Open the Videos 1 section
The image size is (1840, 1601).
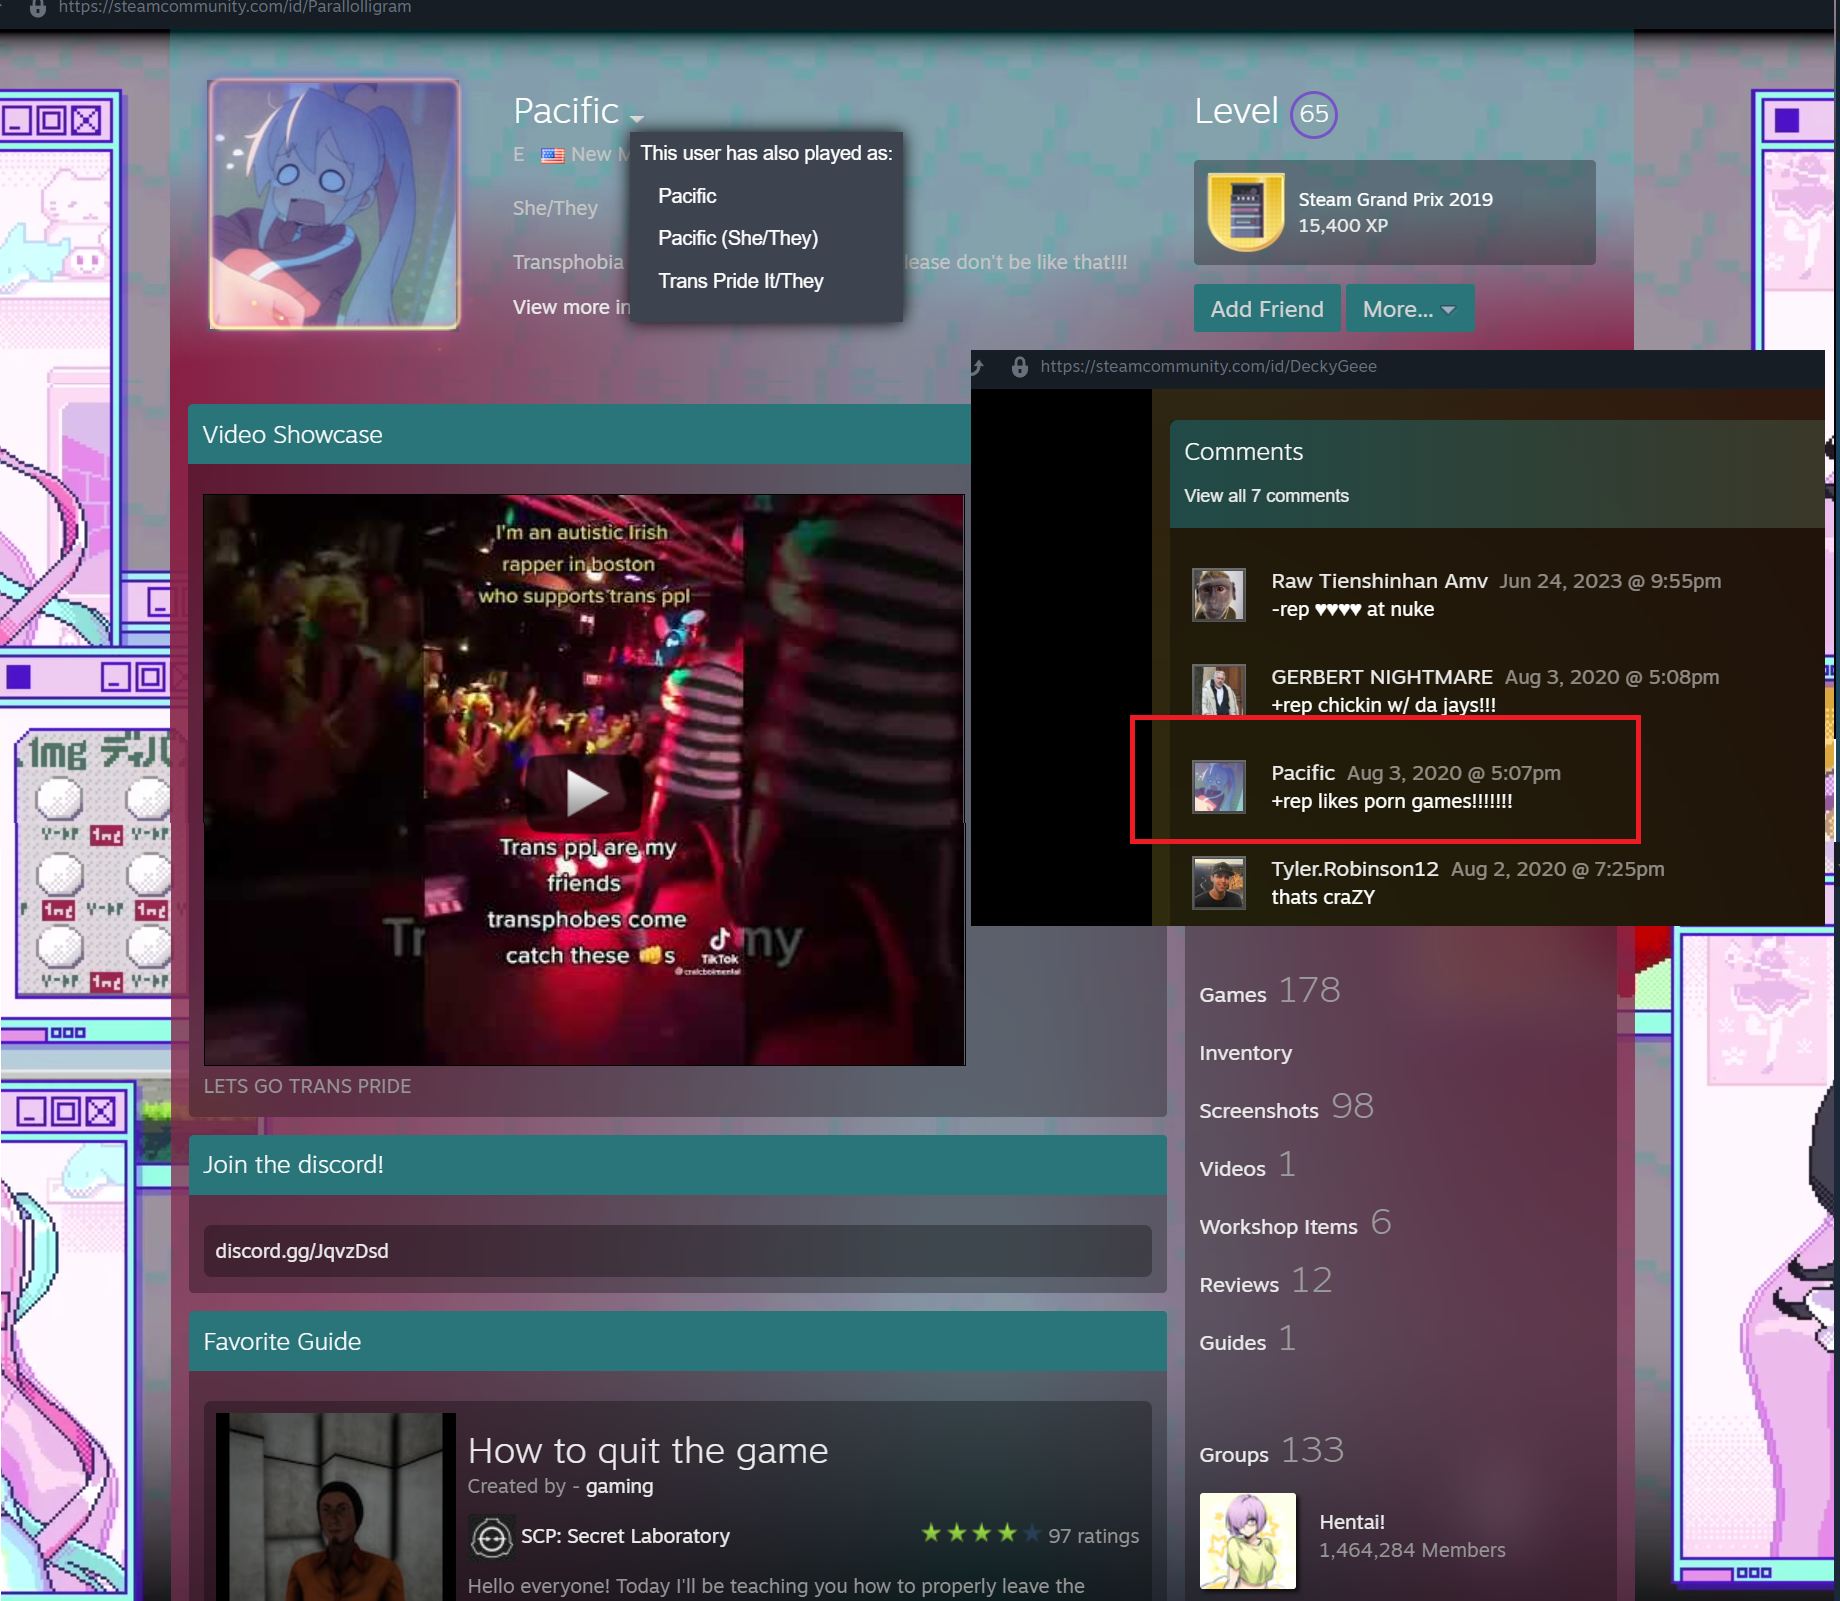coord(1247,1165)
